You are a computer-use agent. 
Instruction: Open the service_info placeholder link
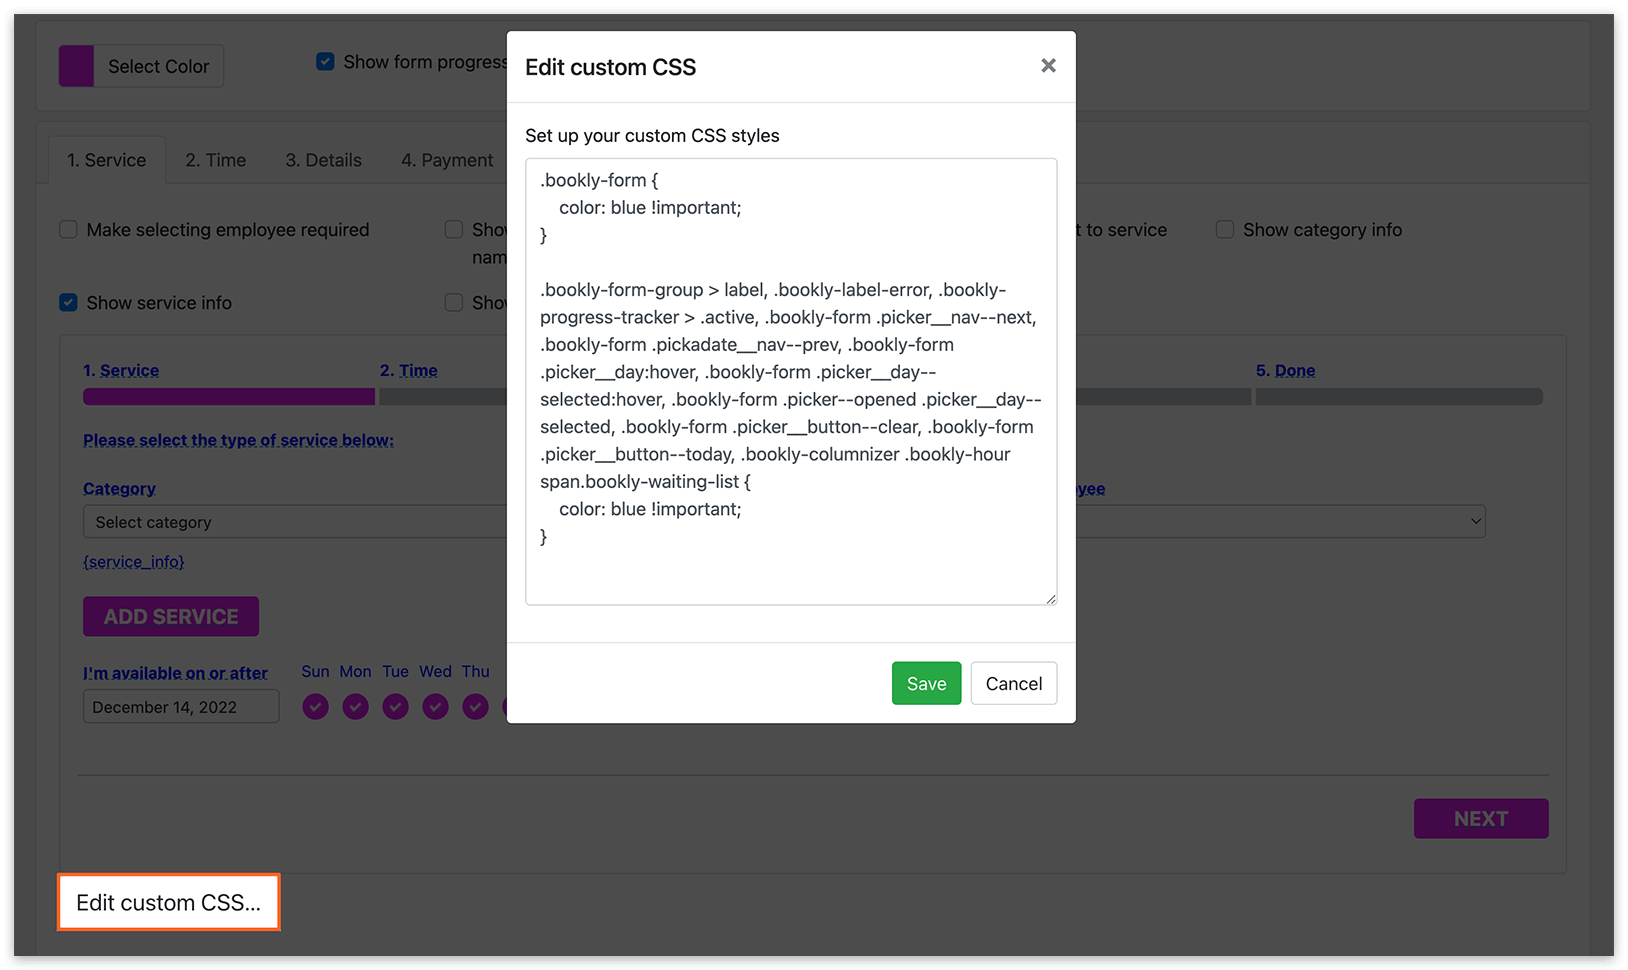point(133,561)
